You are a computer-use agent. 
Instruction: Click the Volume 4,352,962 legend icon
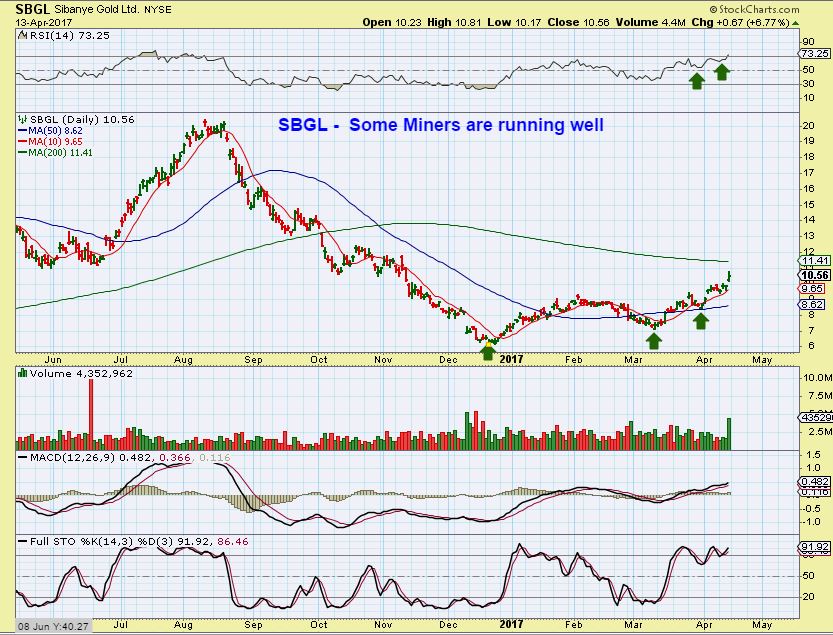pyautogui.click(x=22, y=373)
